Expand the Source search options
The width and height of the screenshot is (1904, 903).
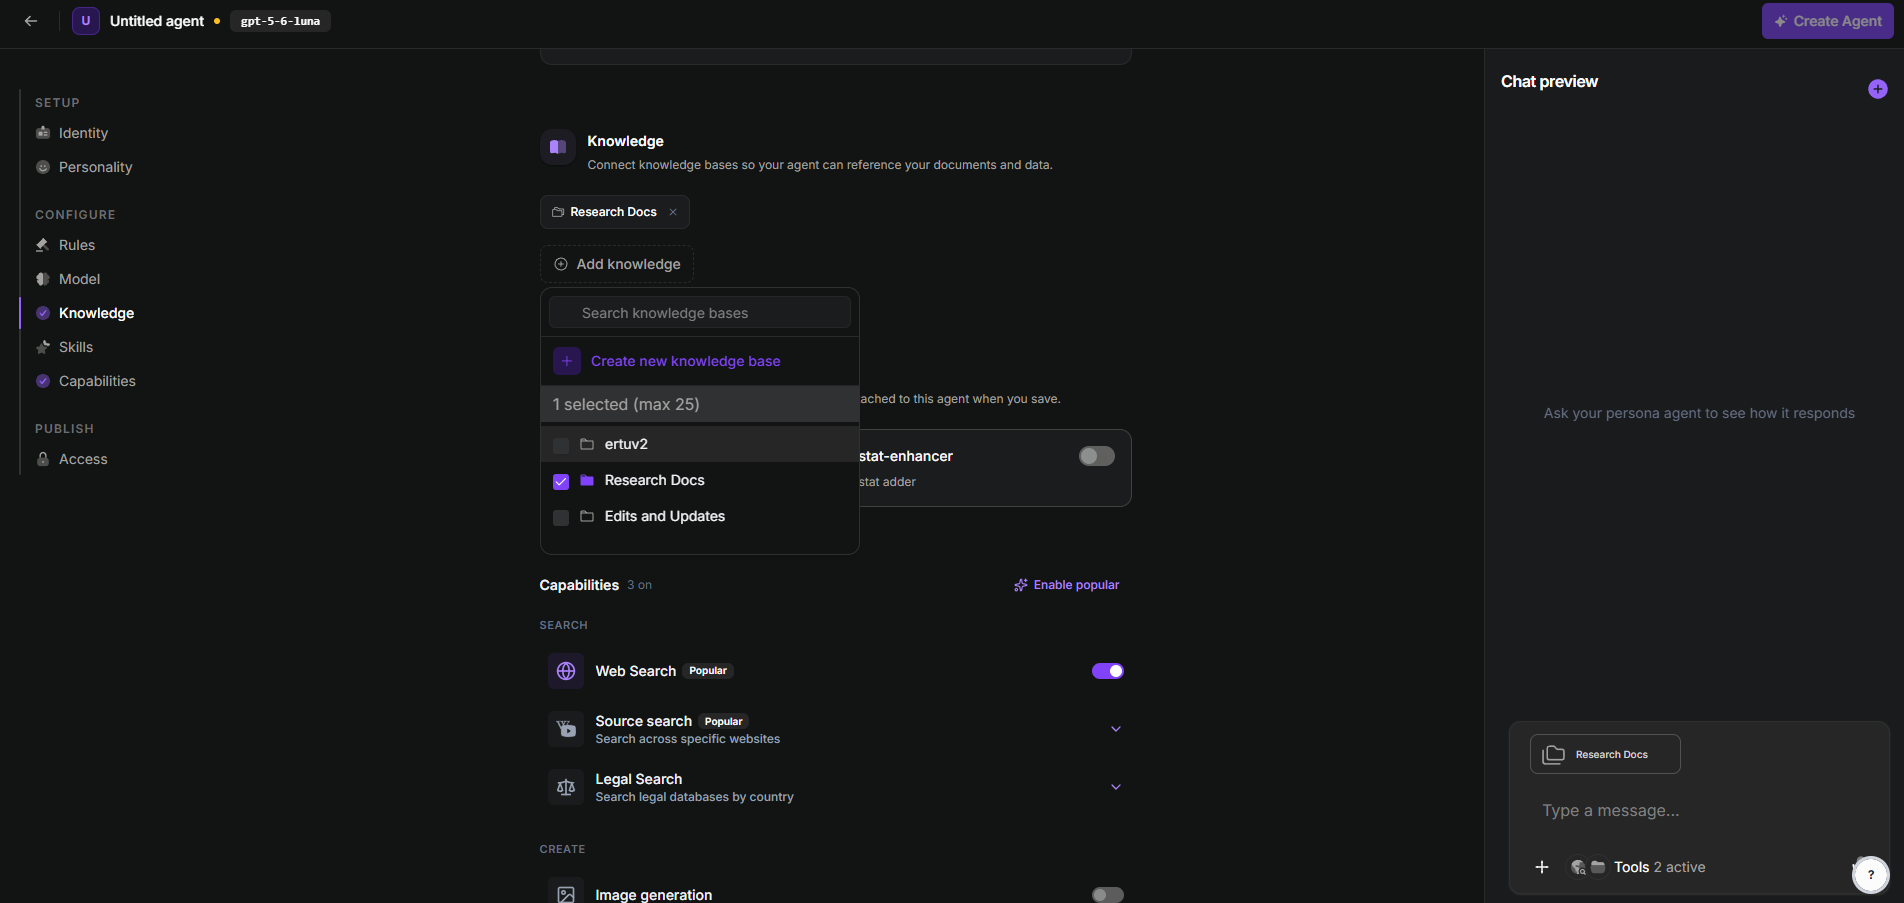(1116, 729)
